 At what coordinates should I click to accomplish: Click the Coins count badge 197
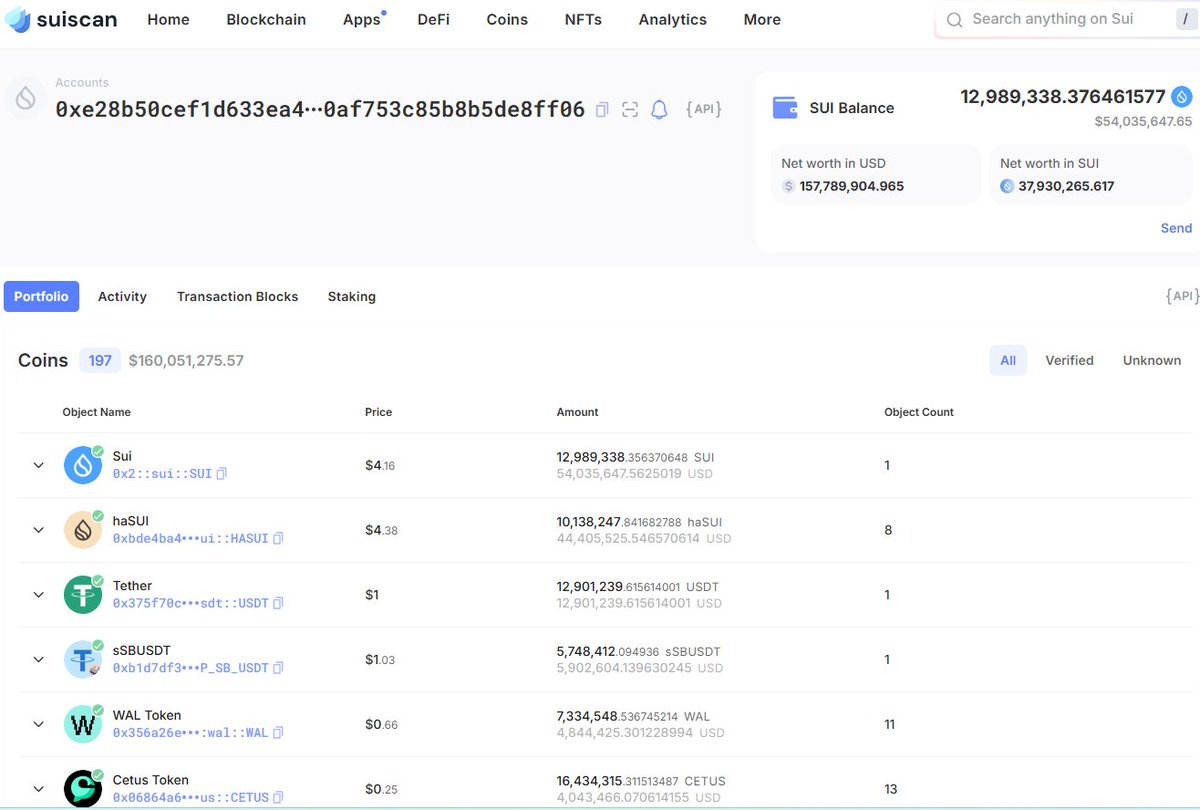click(100, 360)
